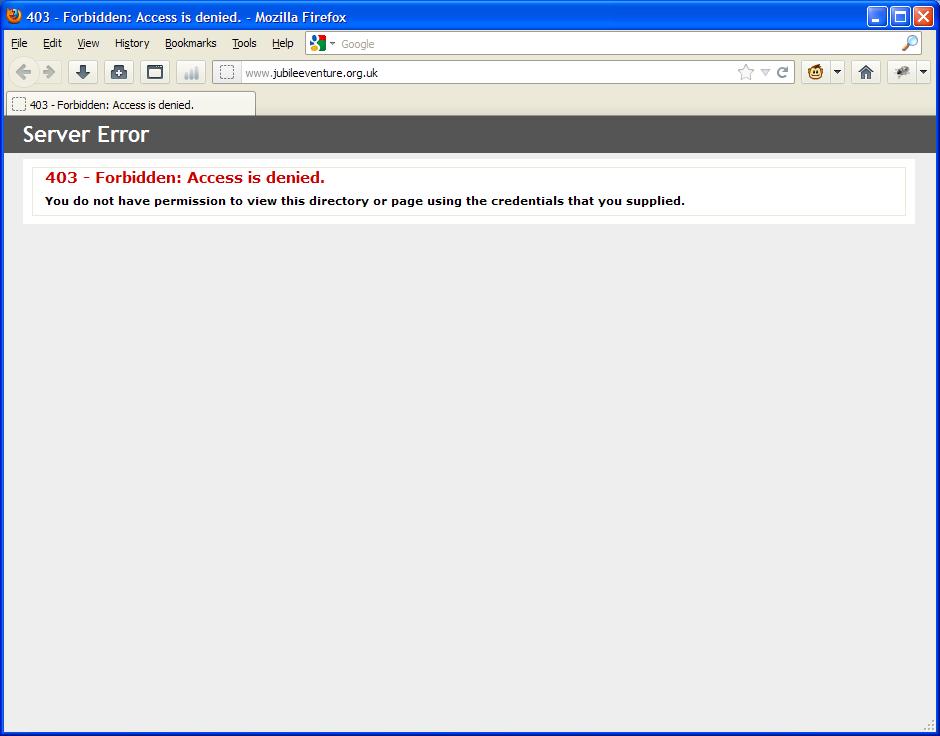Open the Bookmarks menu
The width and height of the screenshot is (940, 736).
190,43
